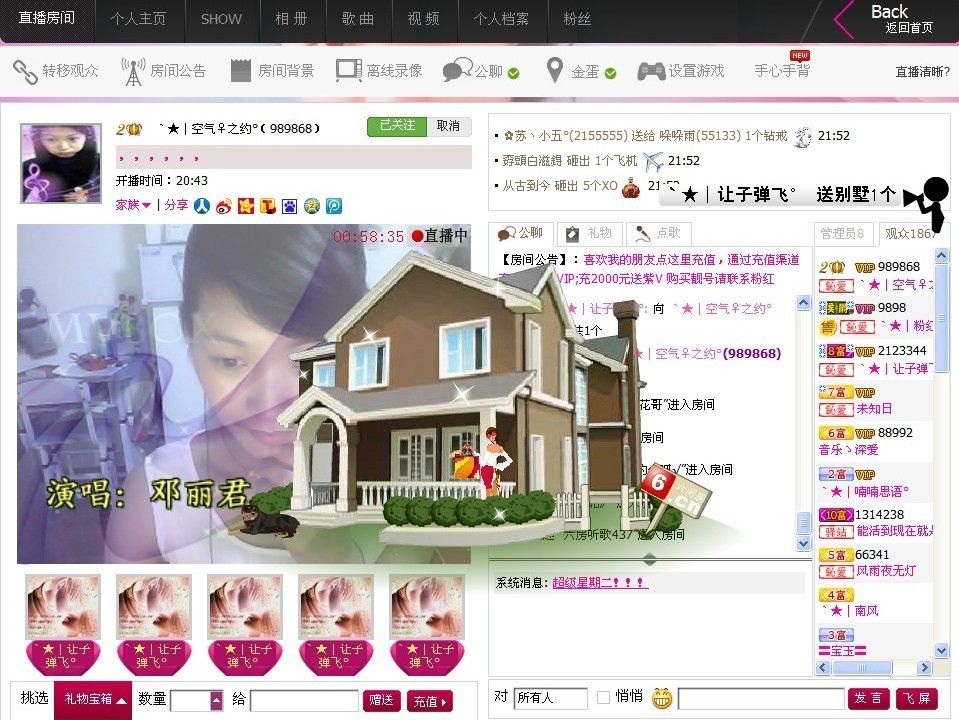Click the 赠送 gift send button

click(382, 700)
